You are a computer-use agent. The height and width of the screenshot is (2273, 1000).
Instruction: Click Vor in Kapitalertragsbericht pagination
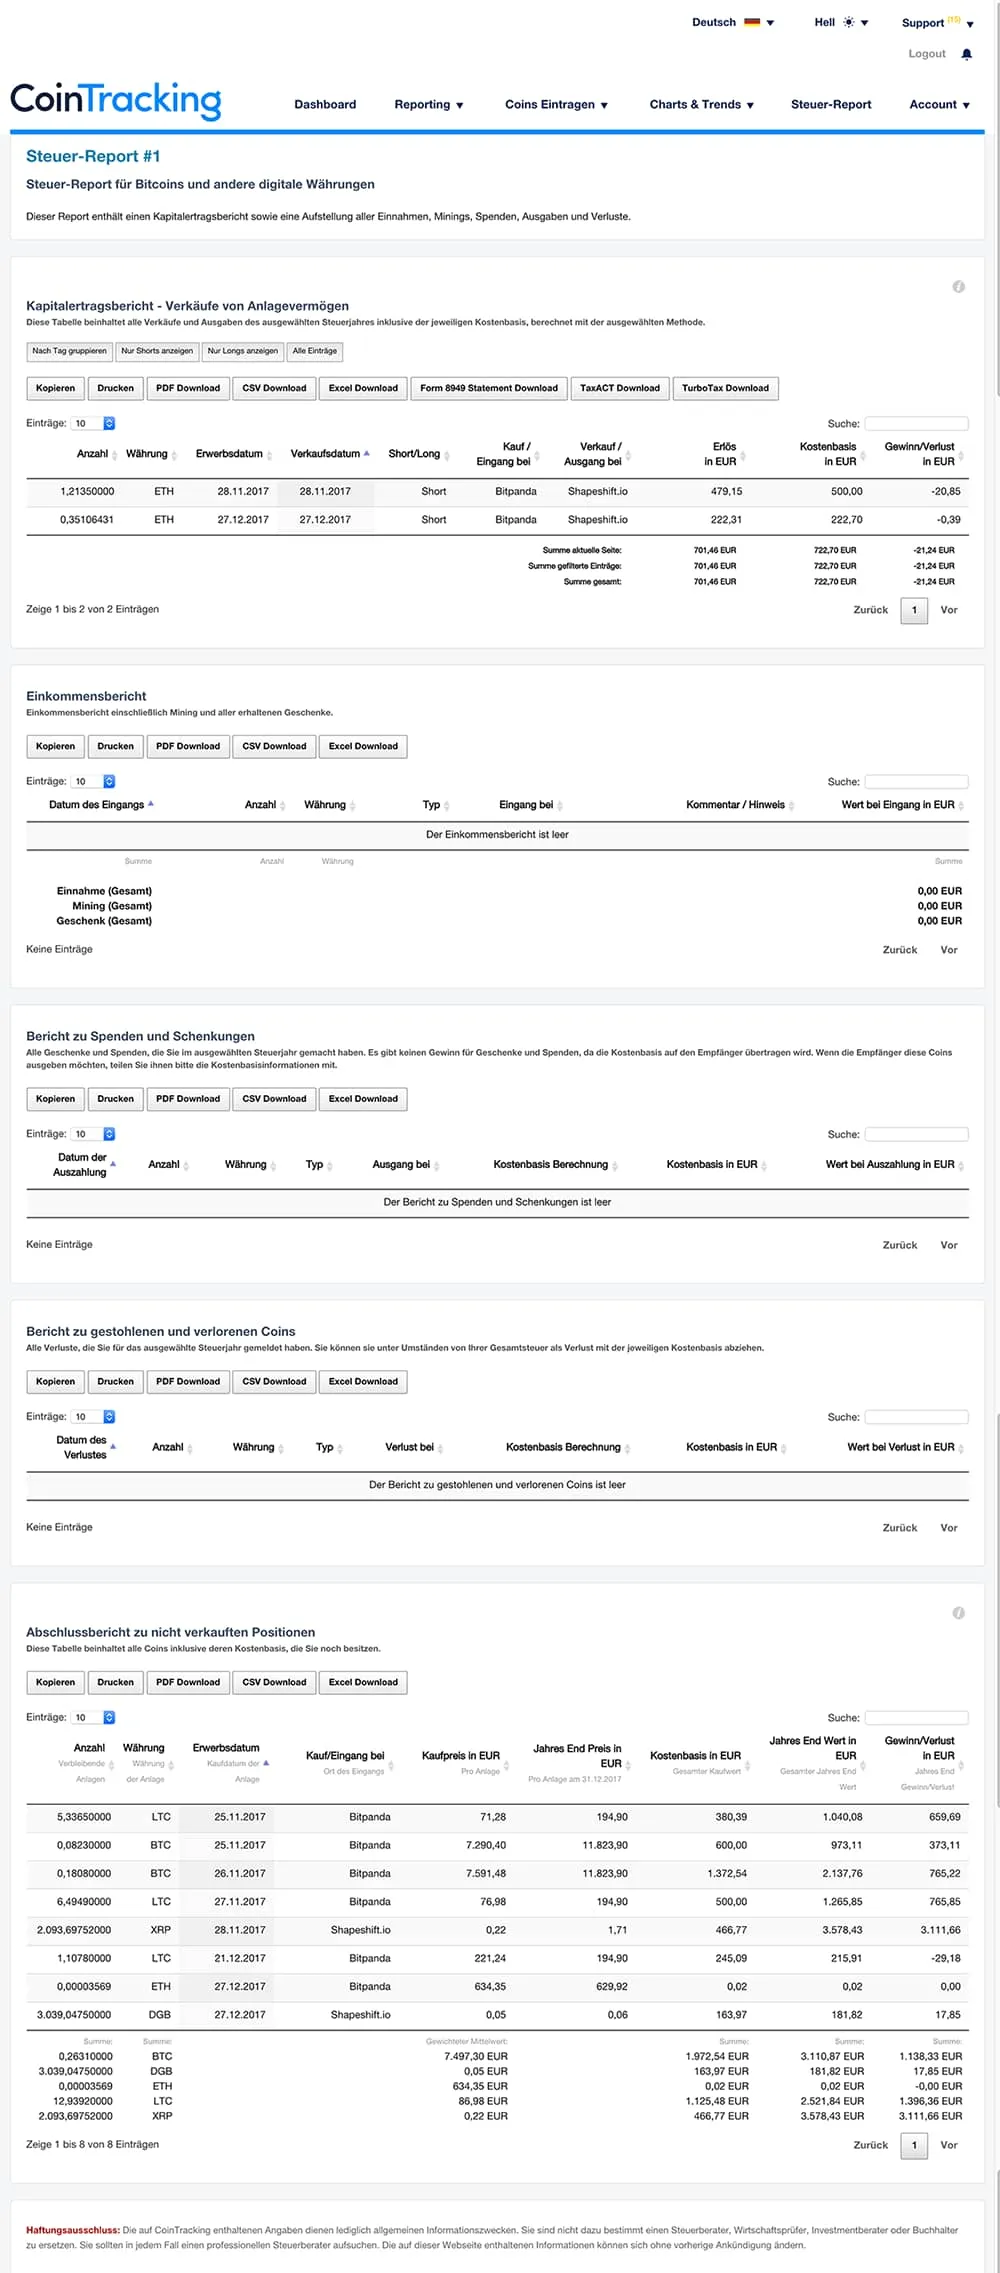(x=949, y=610)
